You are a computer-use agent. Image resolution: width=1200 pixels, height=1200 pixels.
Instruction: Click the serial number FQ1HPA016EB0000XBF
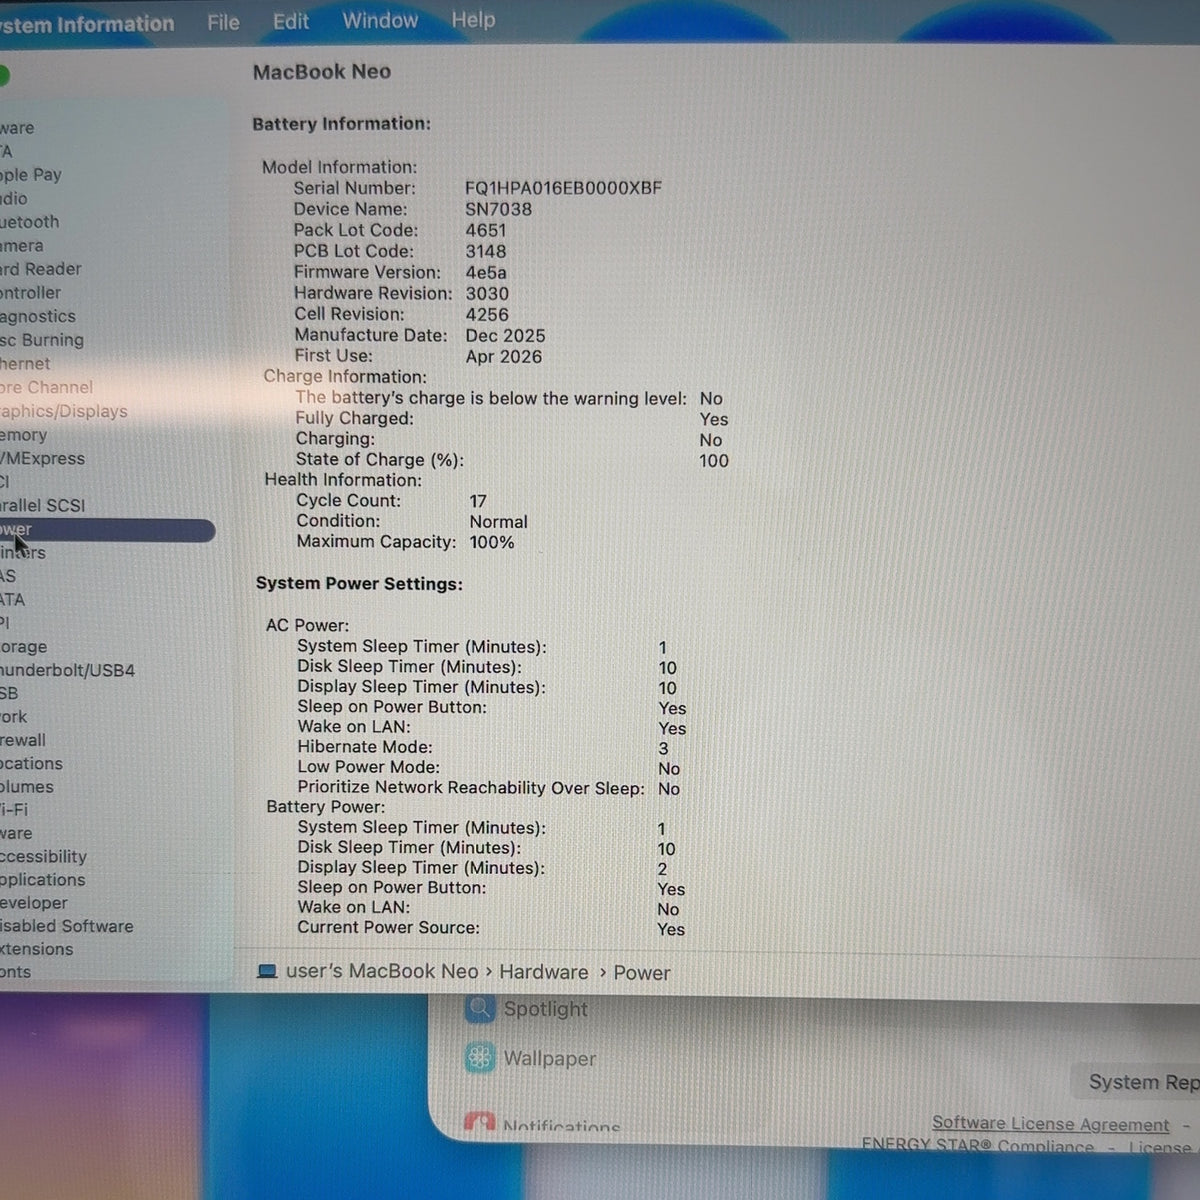563,188
